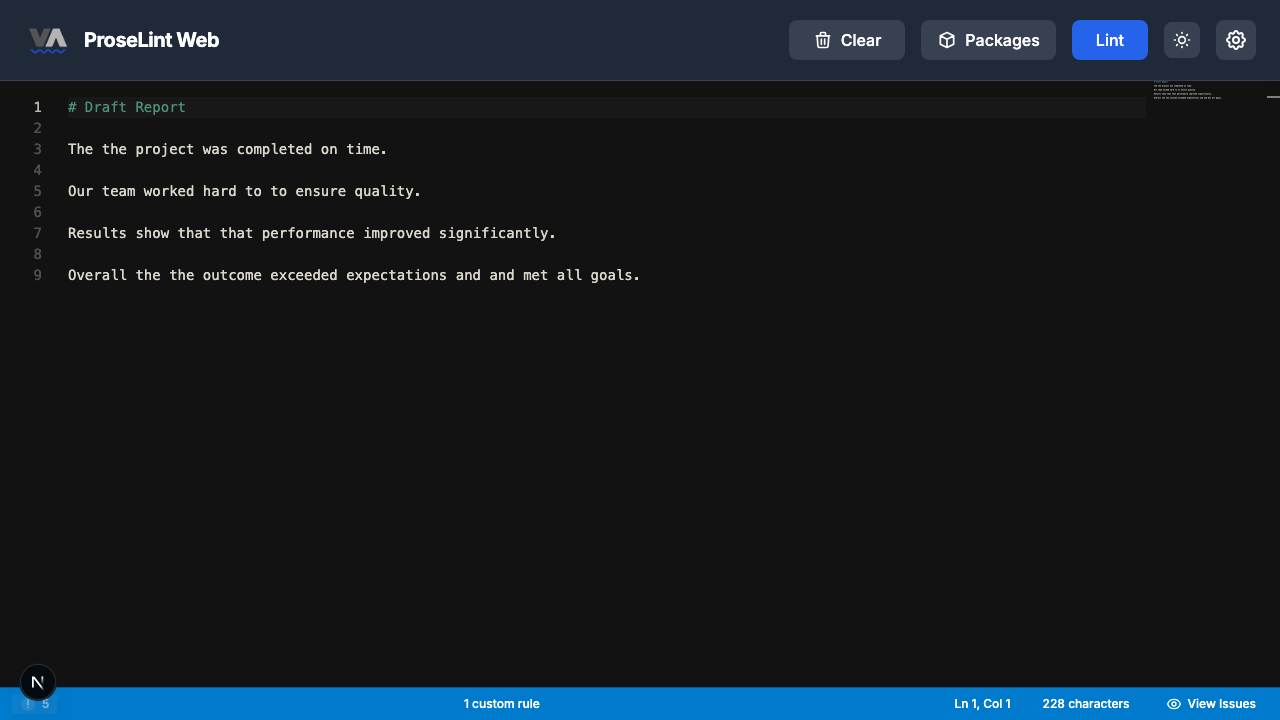Clear the editor with the Clear button
Screen dimensions: 1280x720
(x=846, y=40)
